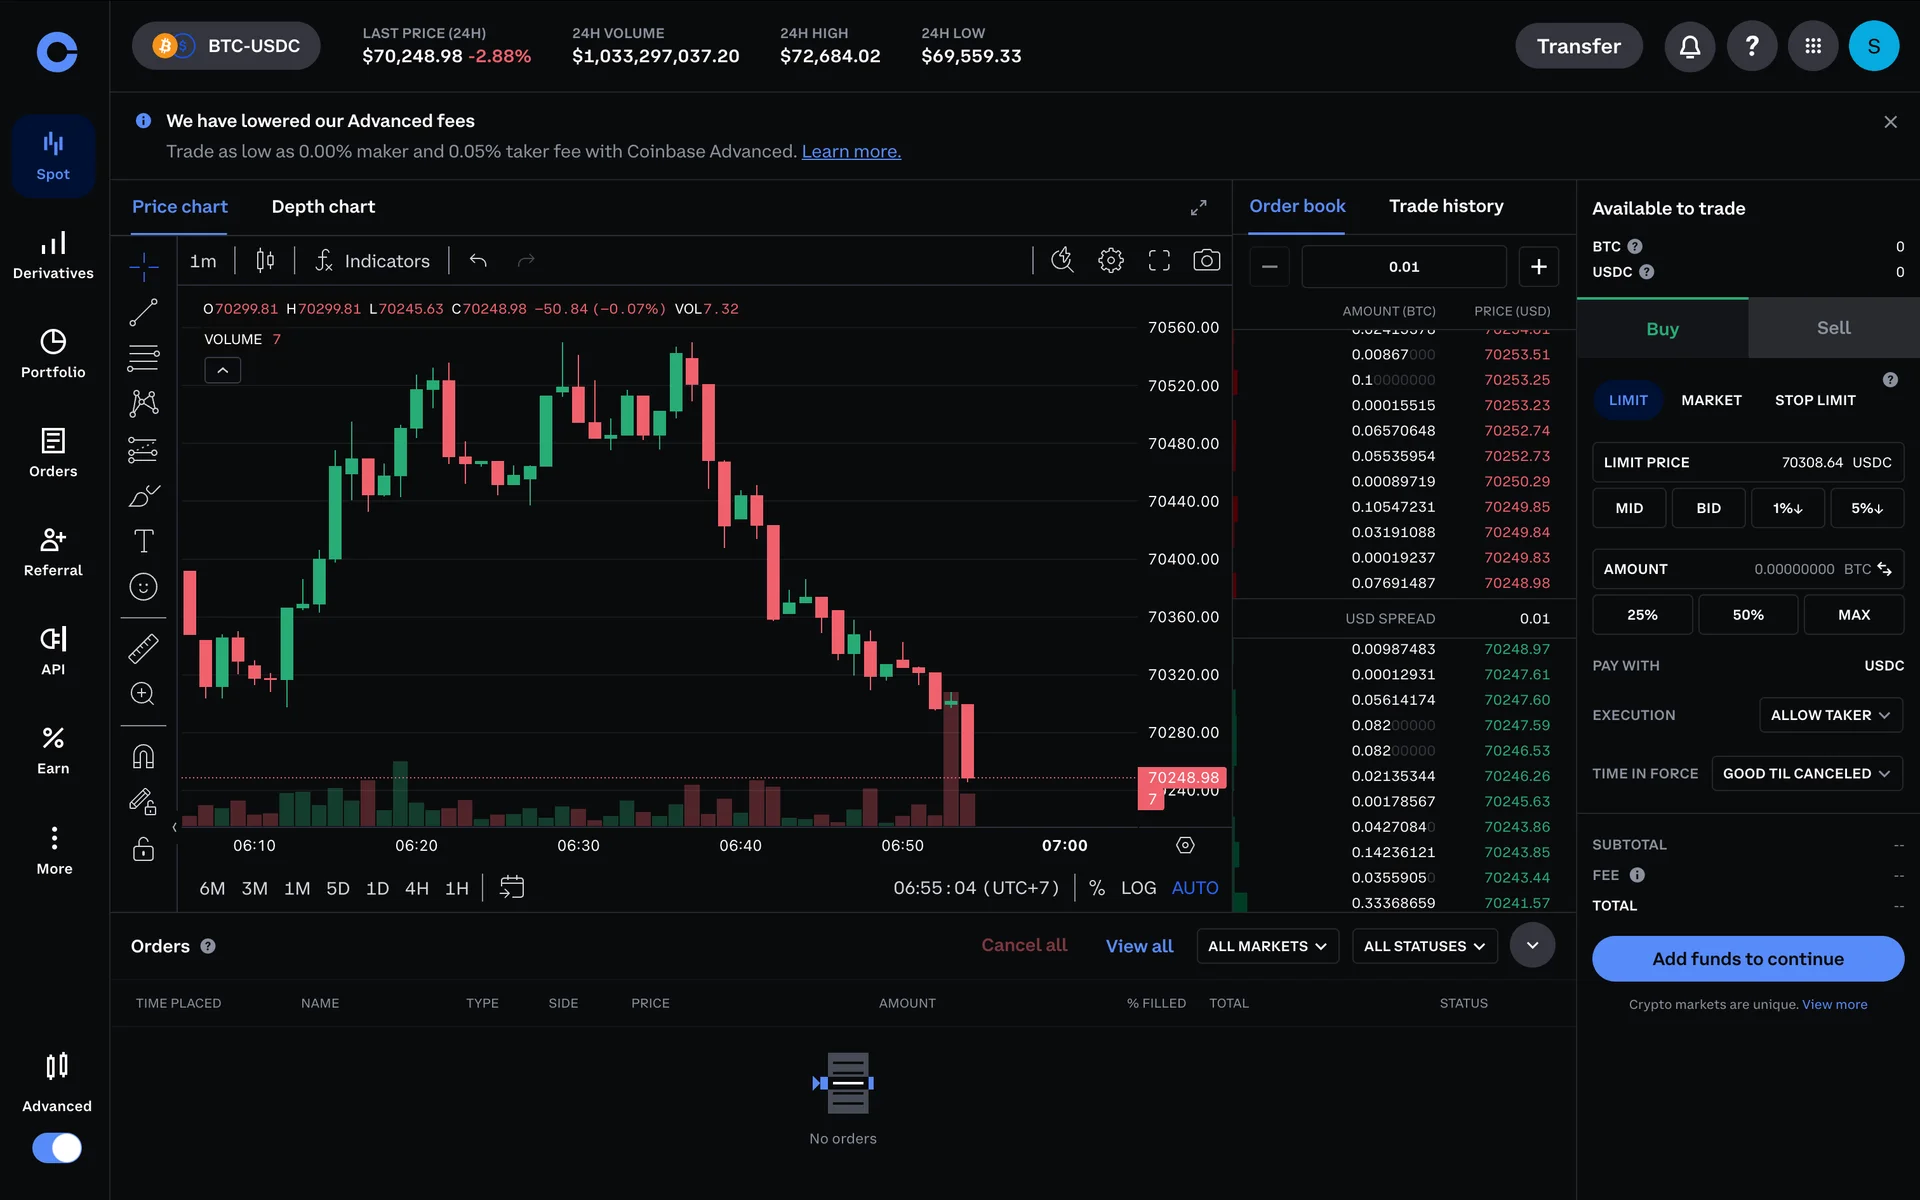Click the Transfer button
This screenshot has width=1920, height=1200.
pyautogui.click(x=1578, y=46)
